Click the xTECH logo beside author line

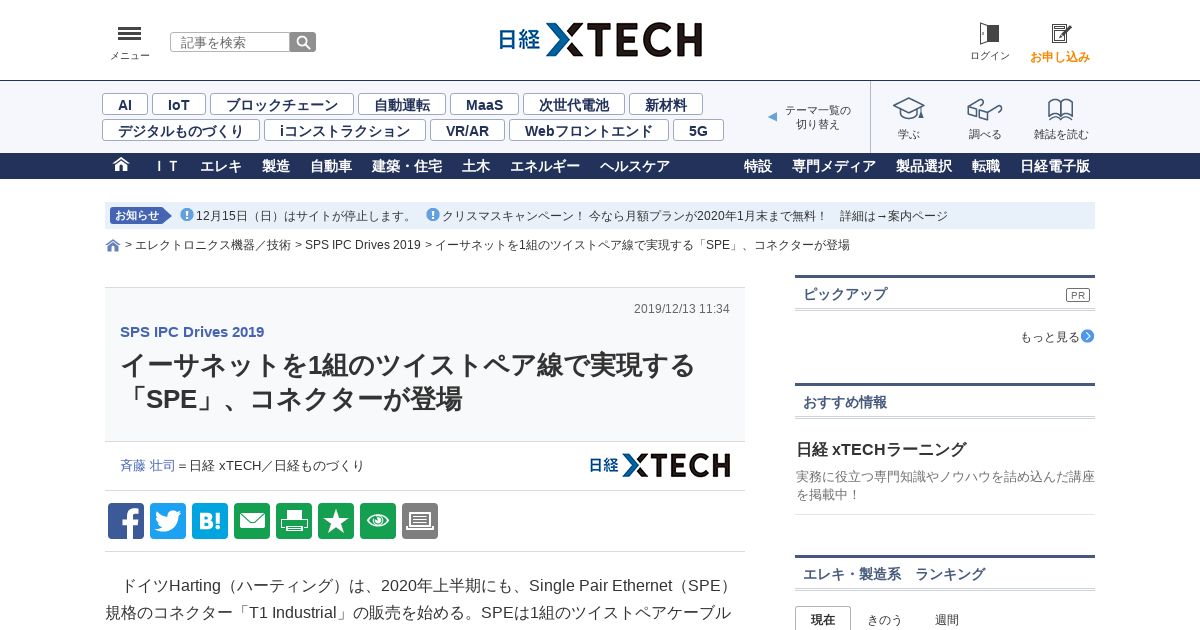point(659,465)
